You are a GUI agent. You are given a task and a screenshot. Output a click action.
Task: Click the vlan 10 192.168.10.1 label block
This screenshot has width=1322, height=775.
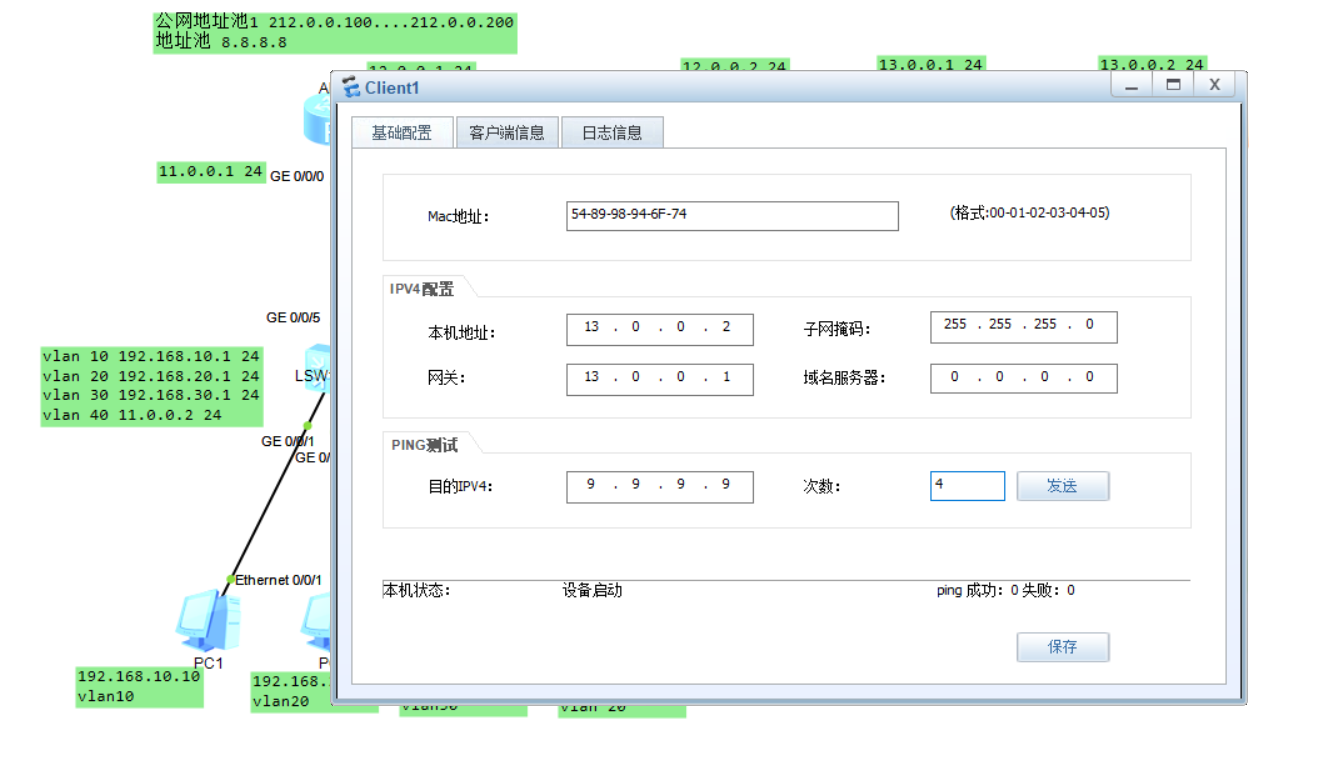click(x=151, y=386)
